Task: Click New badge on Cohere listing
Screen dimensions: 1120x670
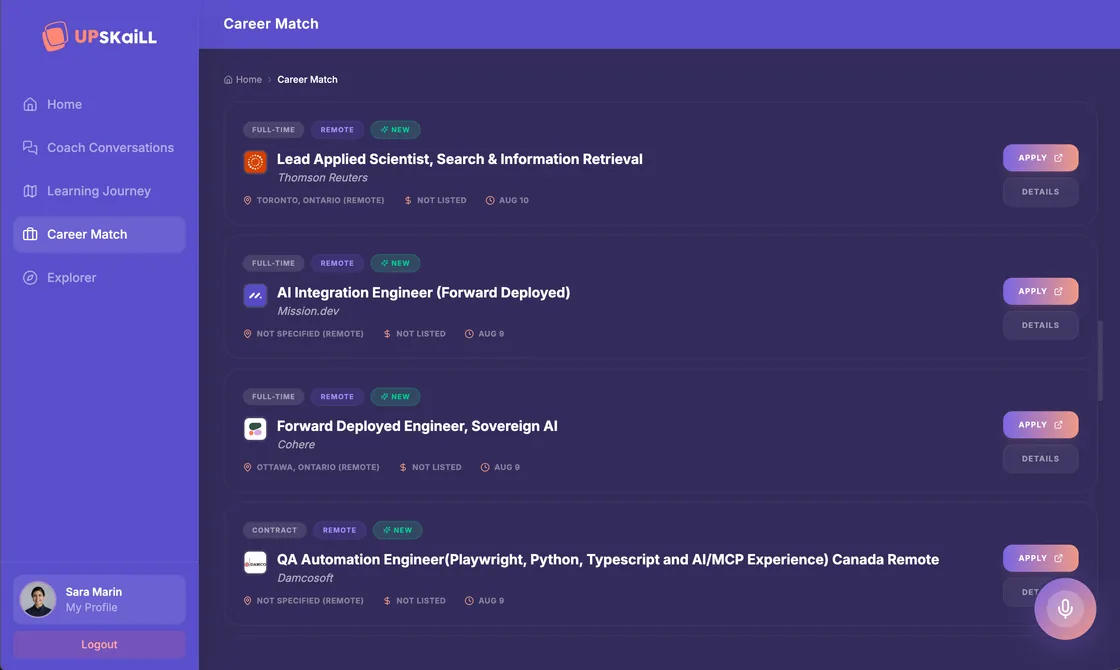Action: click(395, 396)
